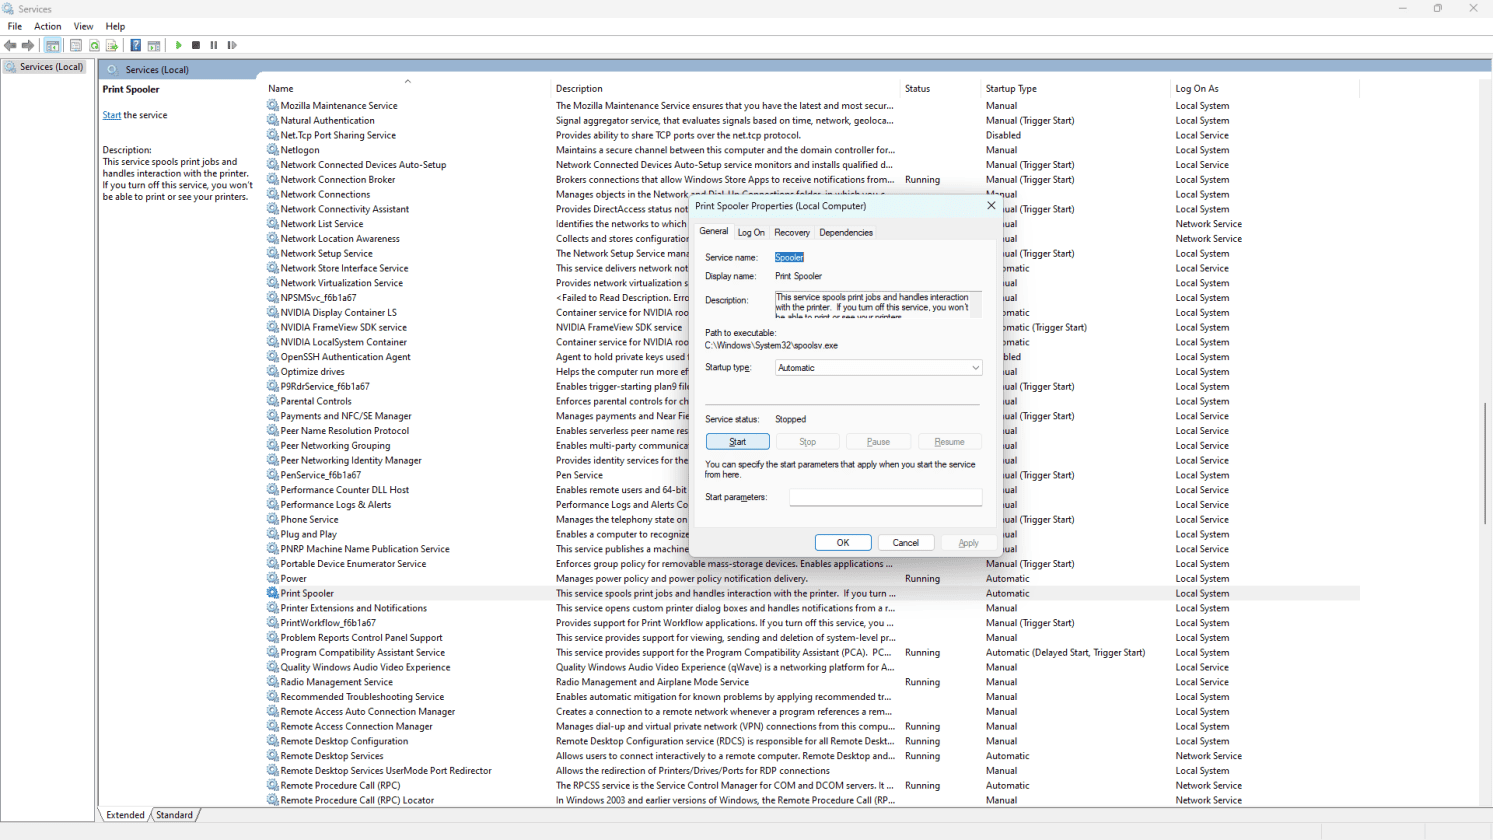1493x840 pixels.
Task: Refresh the services list via toolbar icon
Action: coord(94,45)
